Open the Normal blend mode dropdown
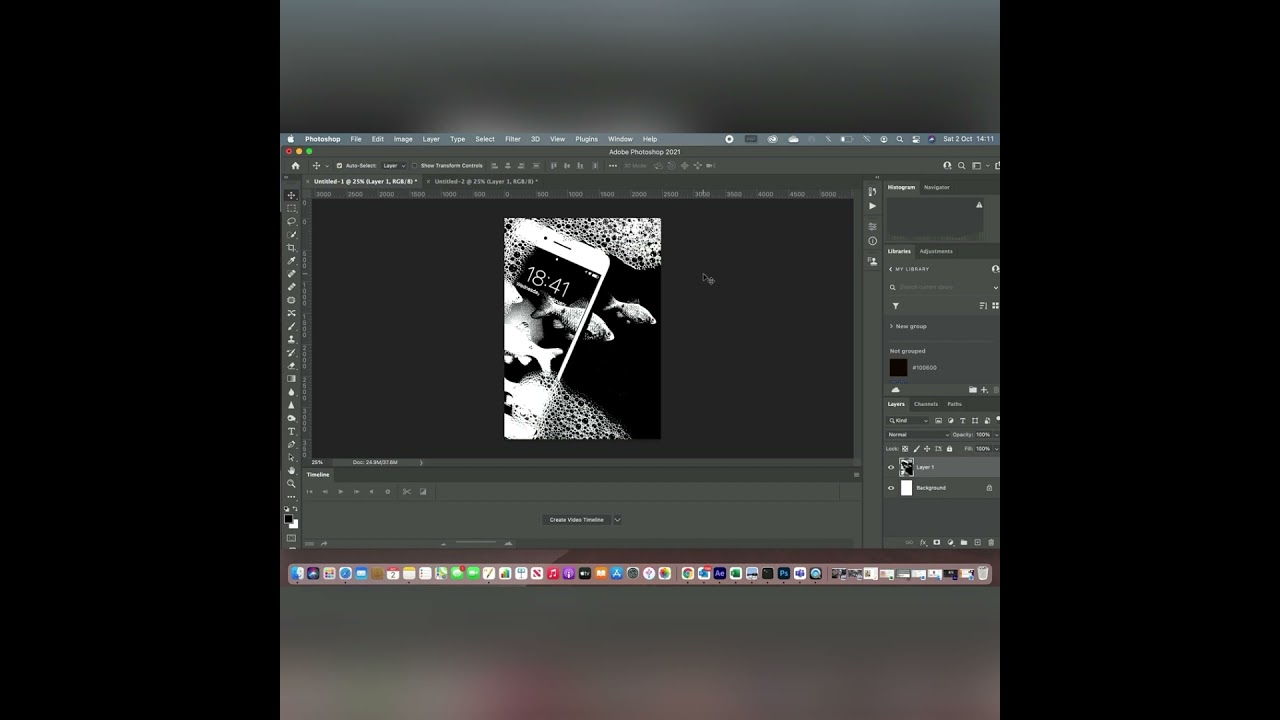This screenshot has width=1280, height=720. pos(919,435)
